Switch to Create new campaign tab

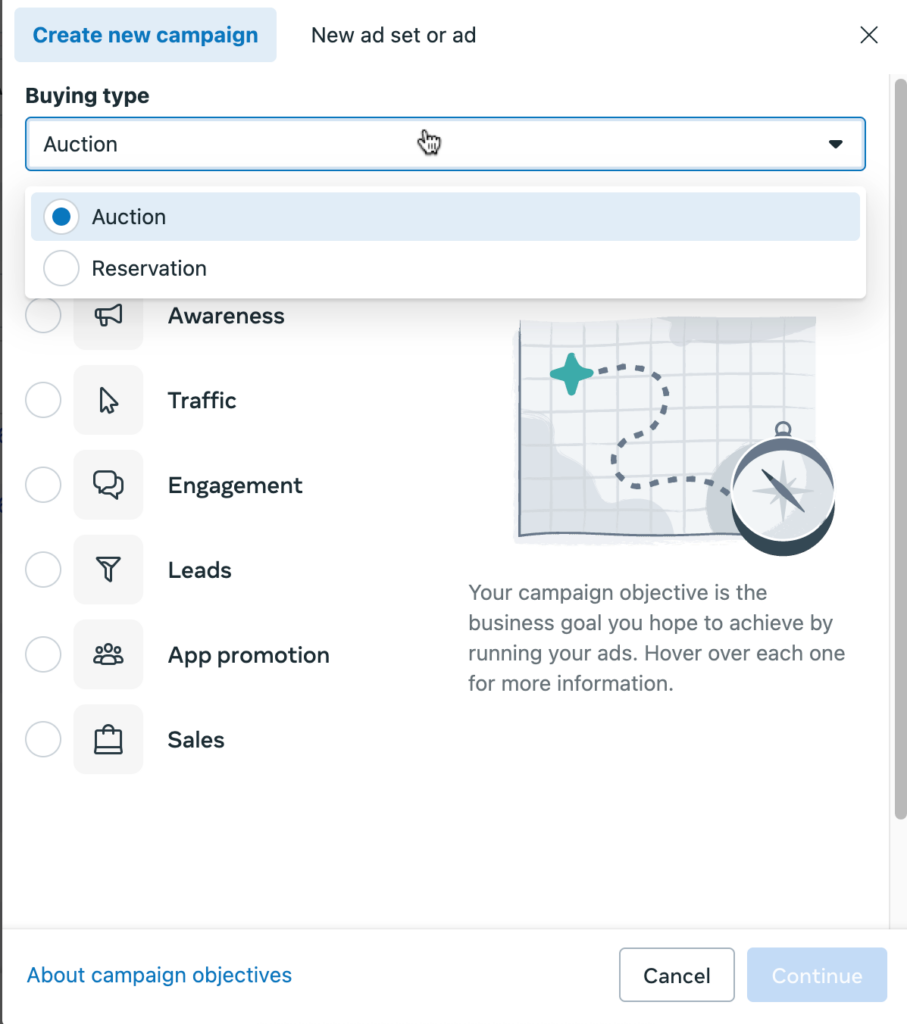[x=145, y=35]
